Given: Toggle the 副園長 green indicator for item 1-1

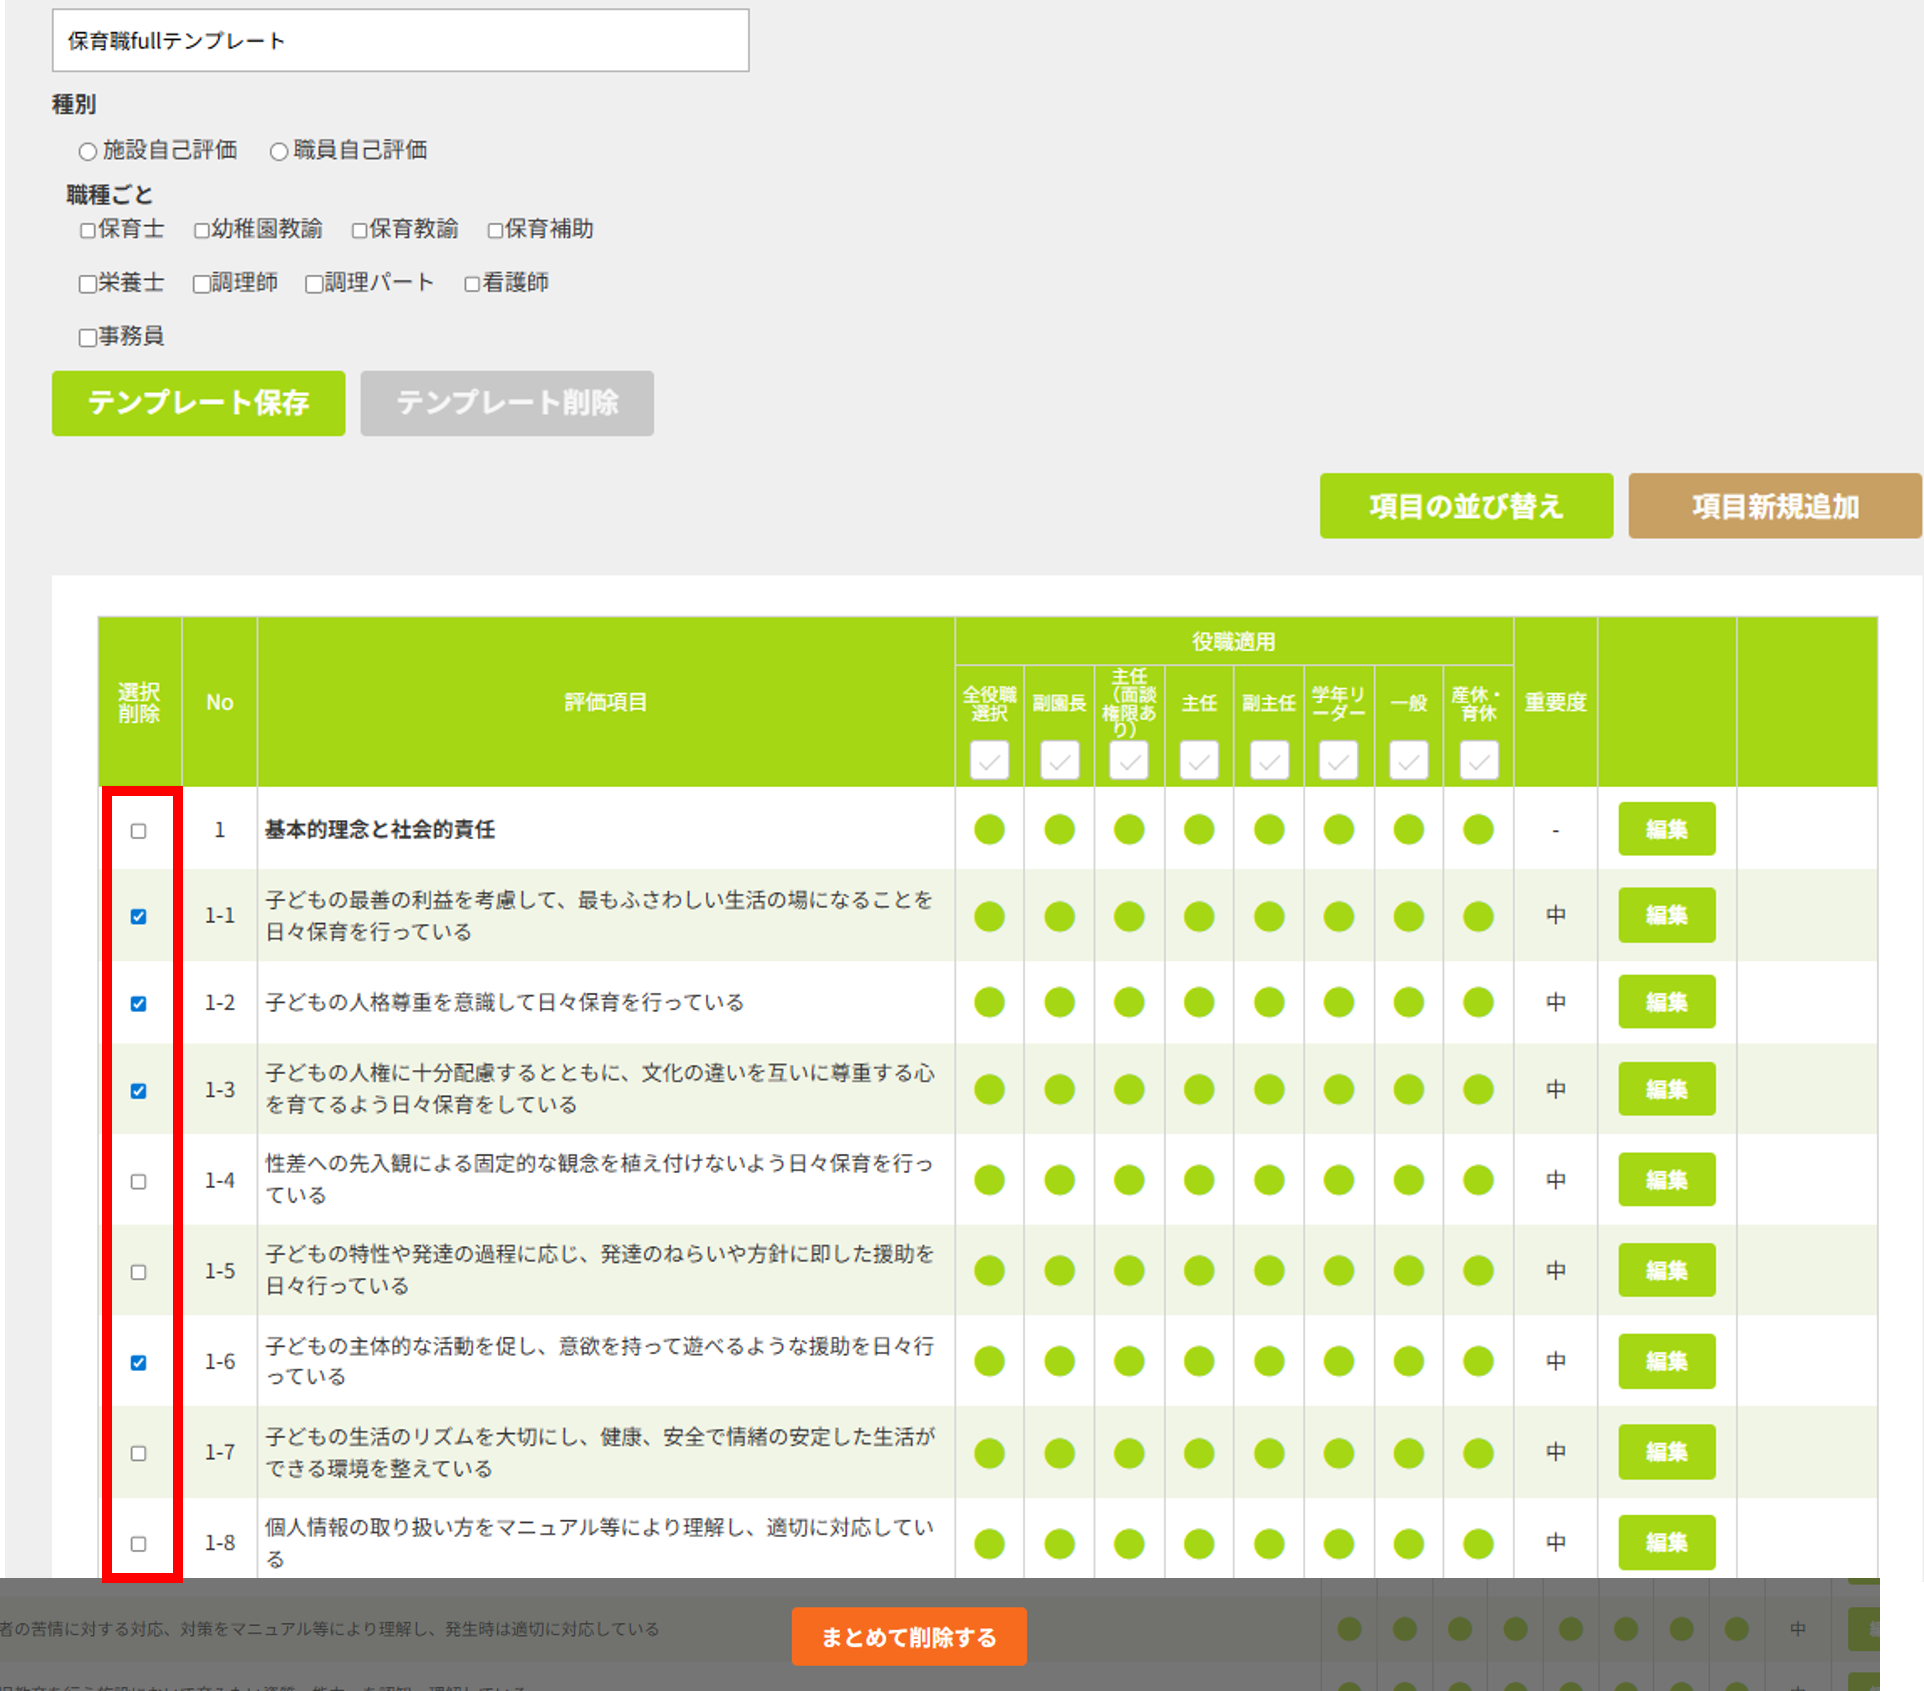Looking at the screenshot, I should (1059, 915).
